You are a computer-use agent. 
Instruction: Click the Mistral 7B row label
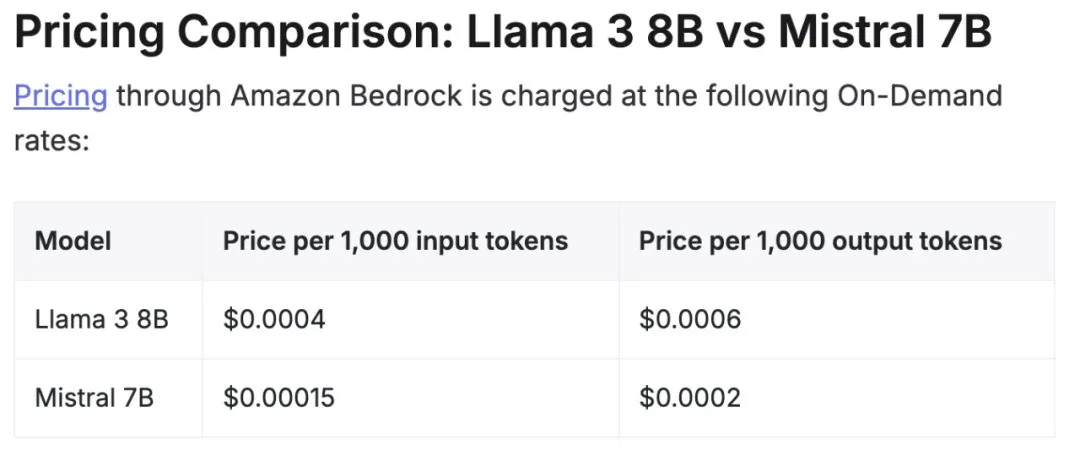point(94,398)
